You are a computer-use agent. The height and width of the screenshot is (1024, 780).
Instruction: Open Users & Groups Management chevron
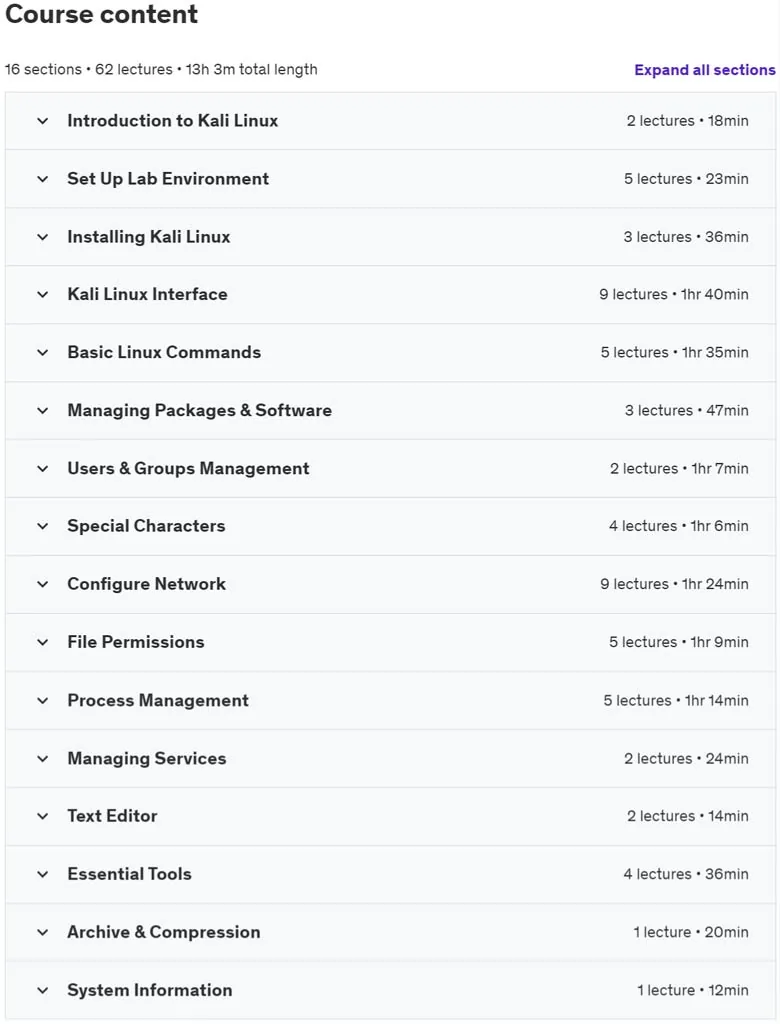42,469
